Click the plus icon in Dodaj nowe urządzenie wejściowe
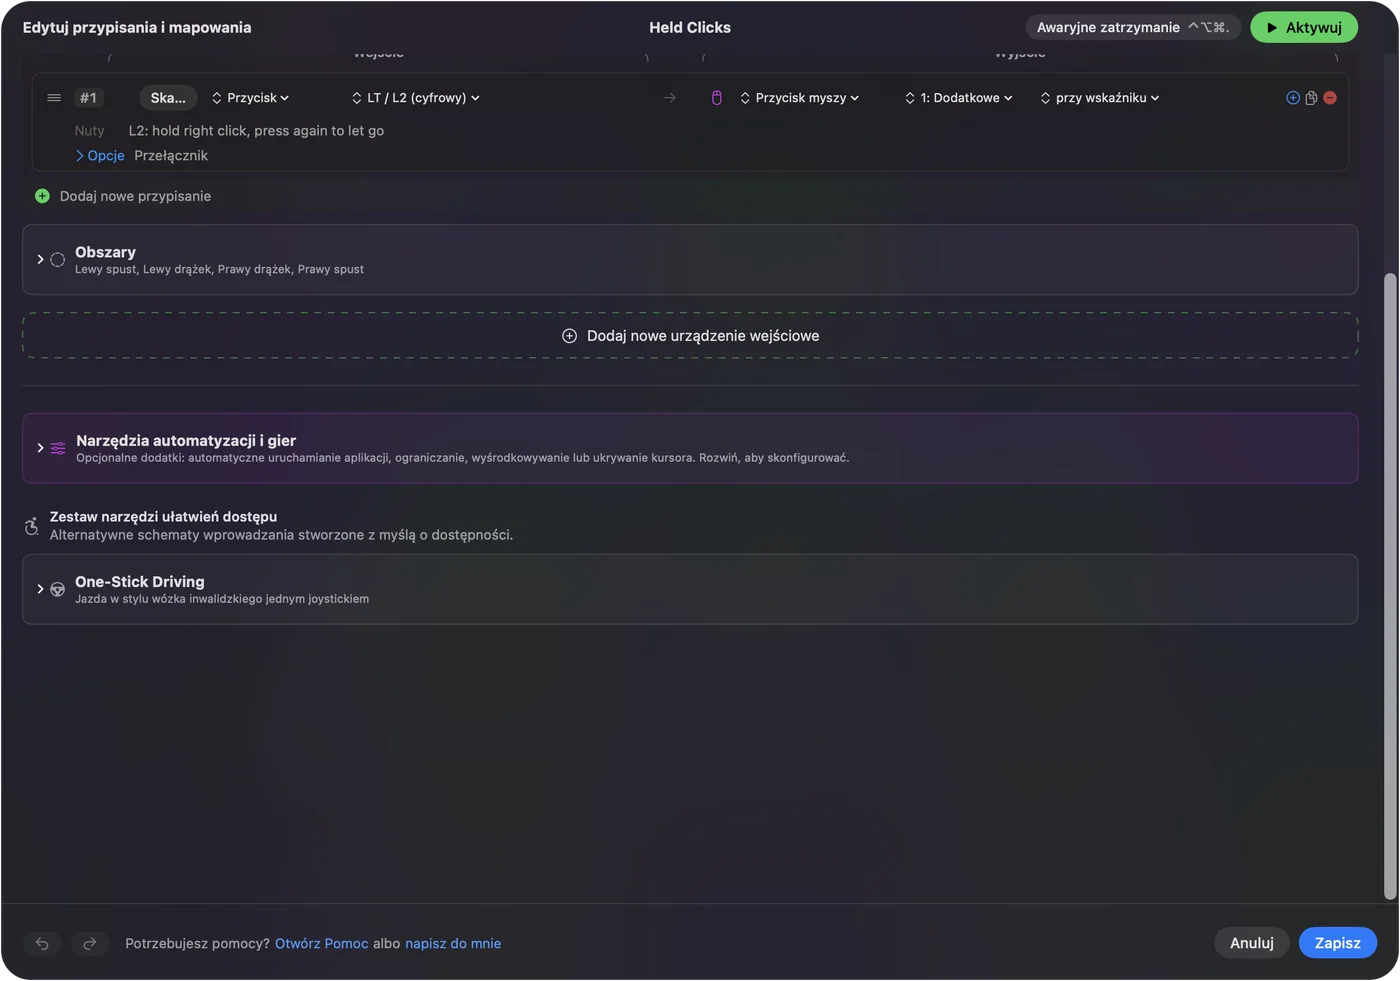The image size is (1400, 981). coord(569,336)
